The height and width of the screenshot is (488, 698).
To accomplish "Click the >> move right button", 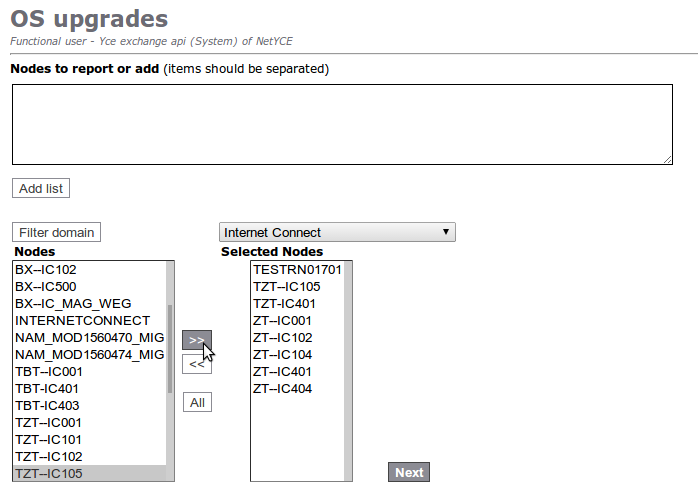I will coord(196,340).
